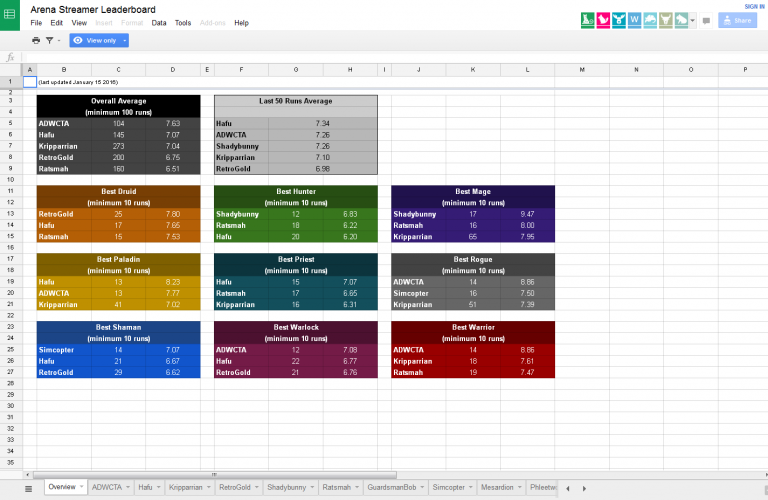The width and height of the screenshot is (768, 500).
Task: Open the Data menu
Action: click(x=159, y=22)
